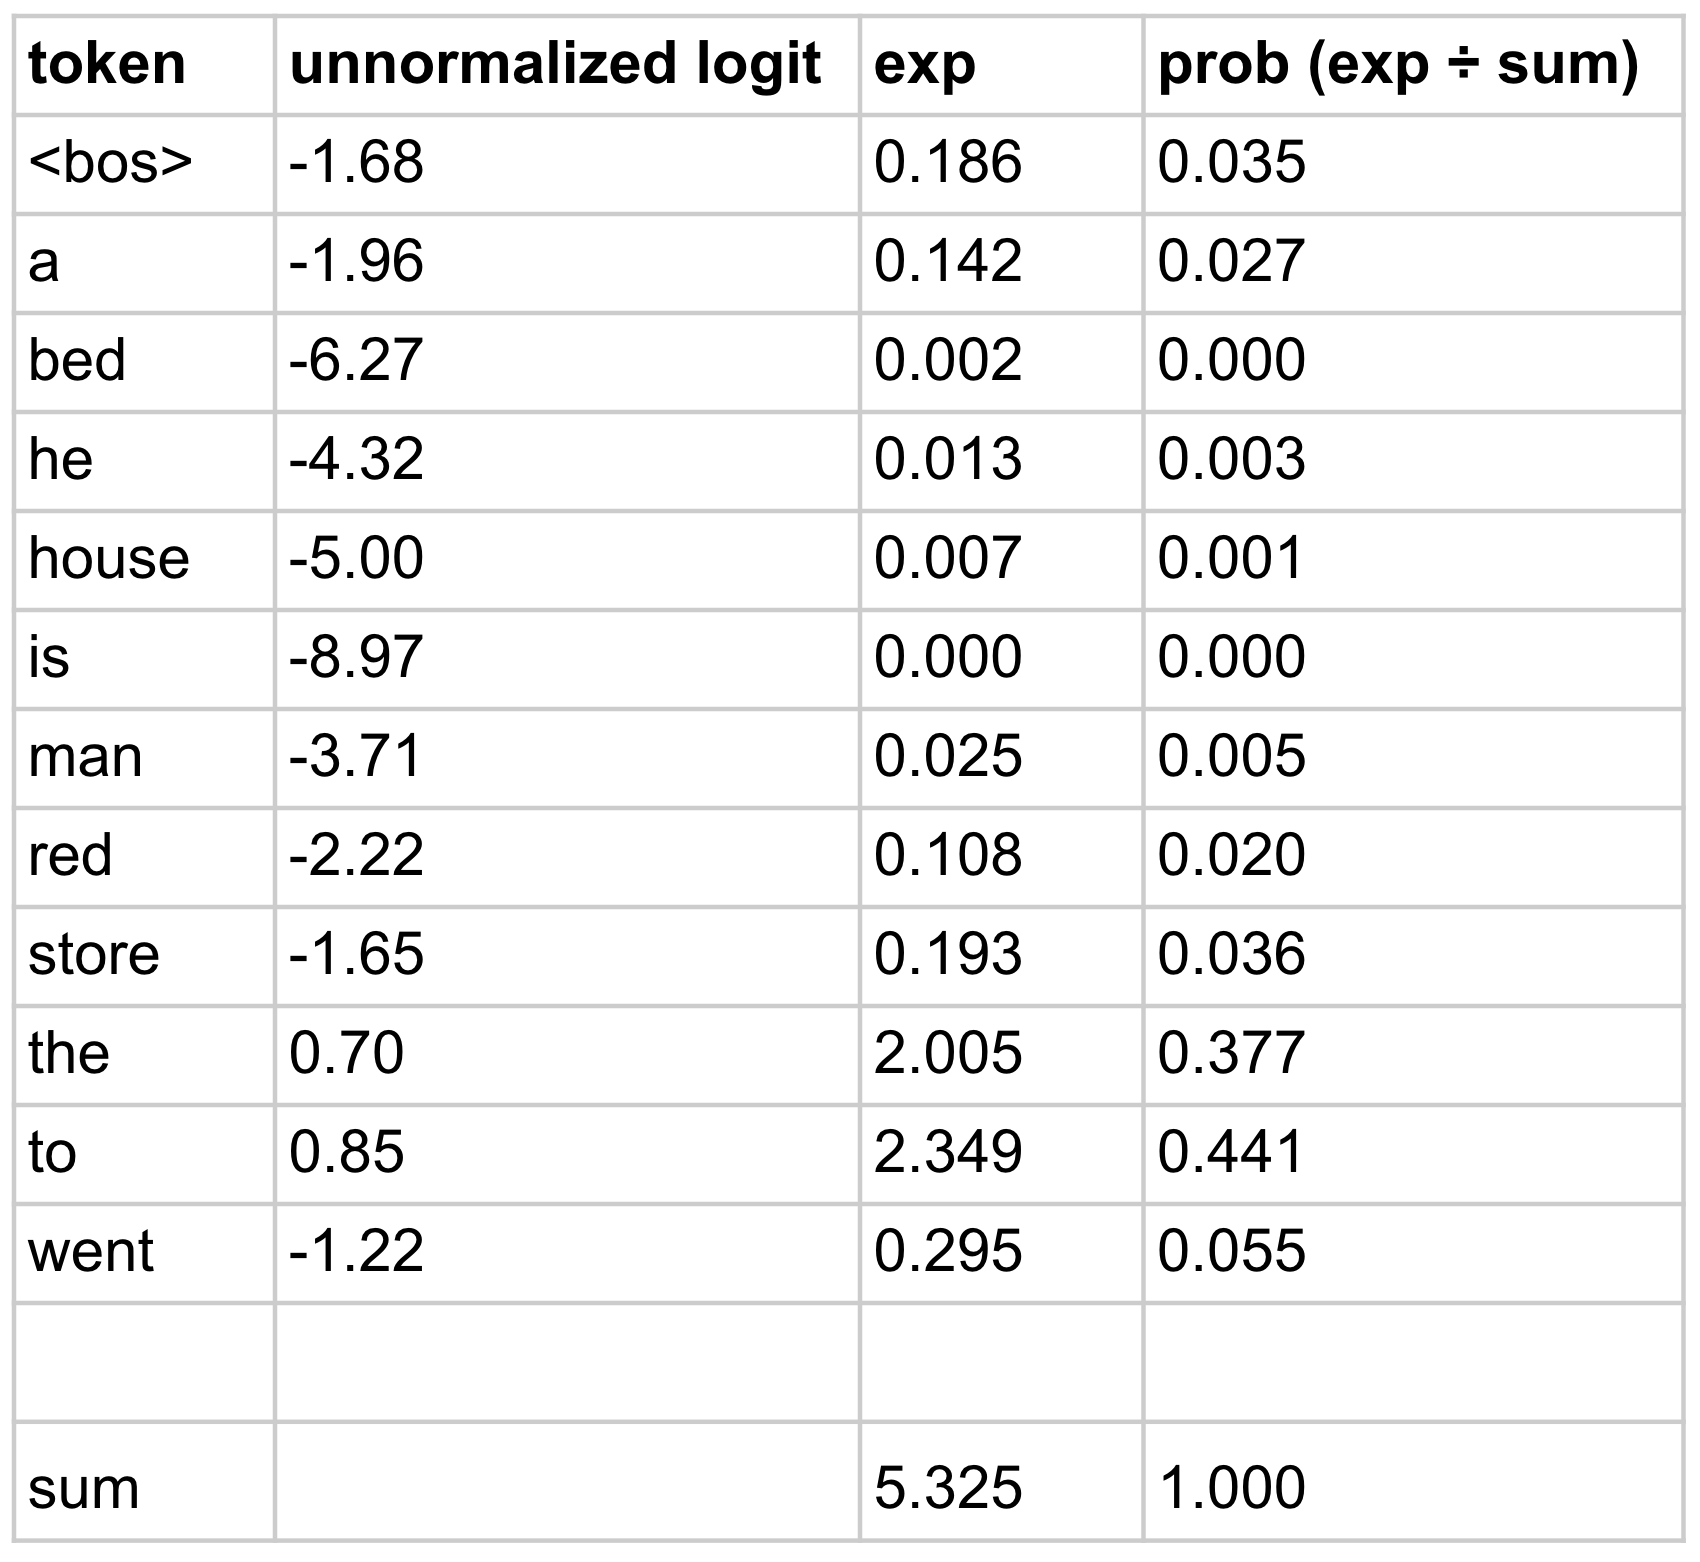The width and height of the screenshot is (1700, 1562).
Task: Select the logit value -1.96
Action: coord(356,261)
